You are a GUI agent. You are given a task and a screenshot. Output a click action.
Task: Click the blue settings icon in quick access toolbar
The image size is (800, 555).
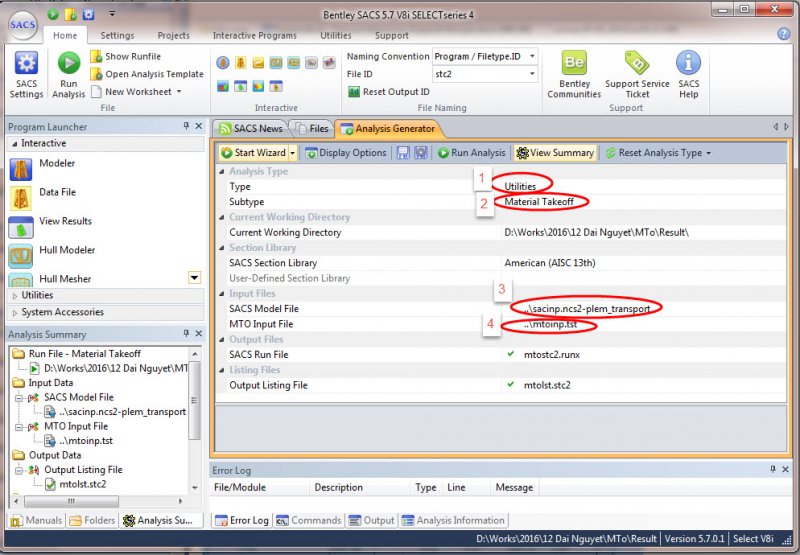pos(88,14)
